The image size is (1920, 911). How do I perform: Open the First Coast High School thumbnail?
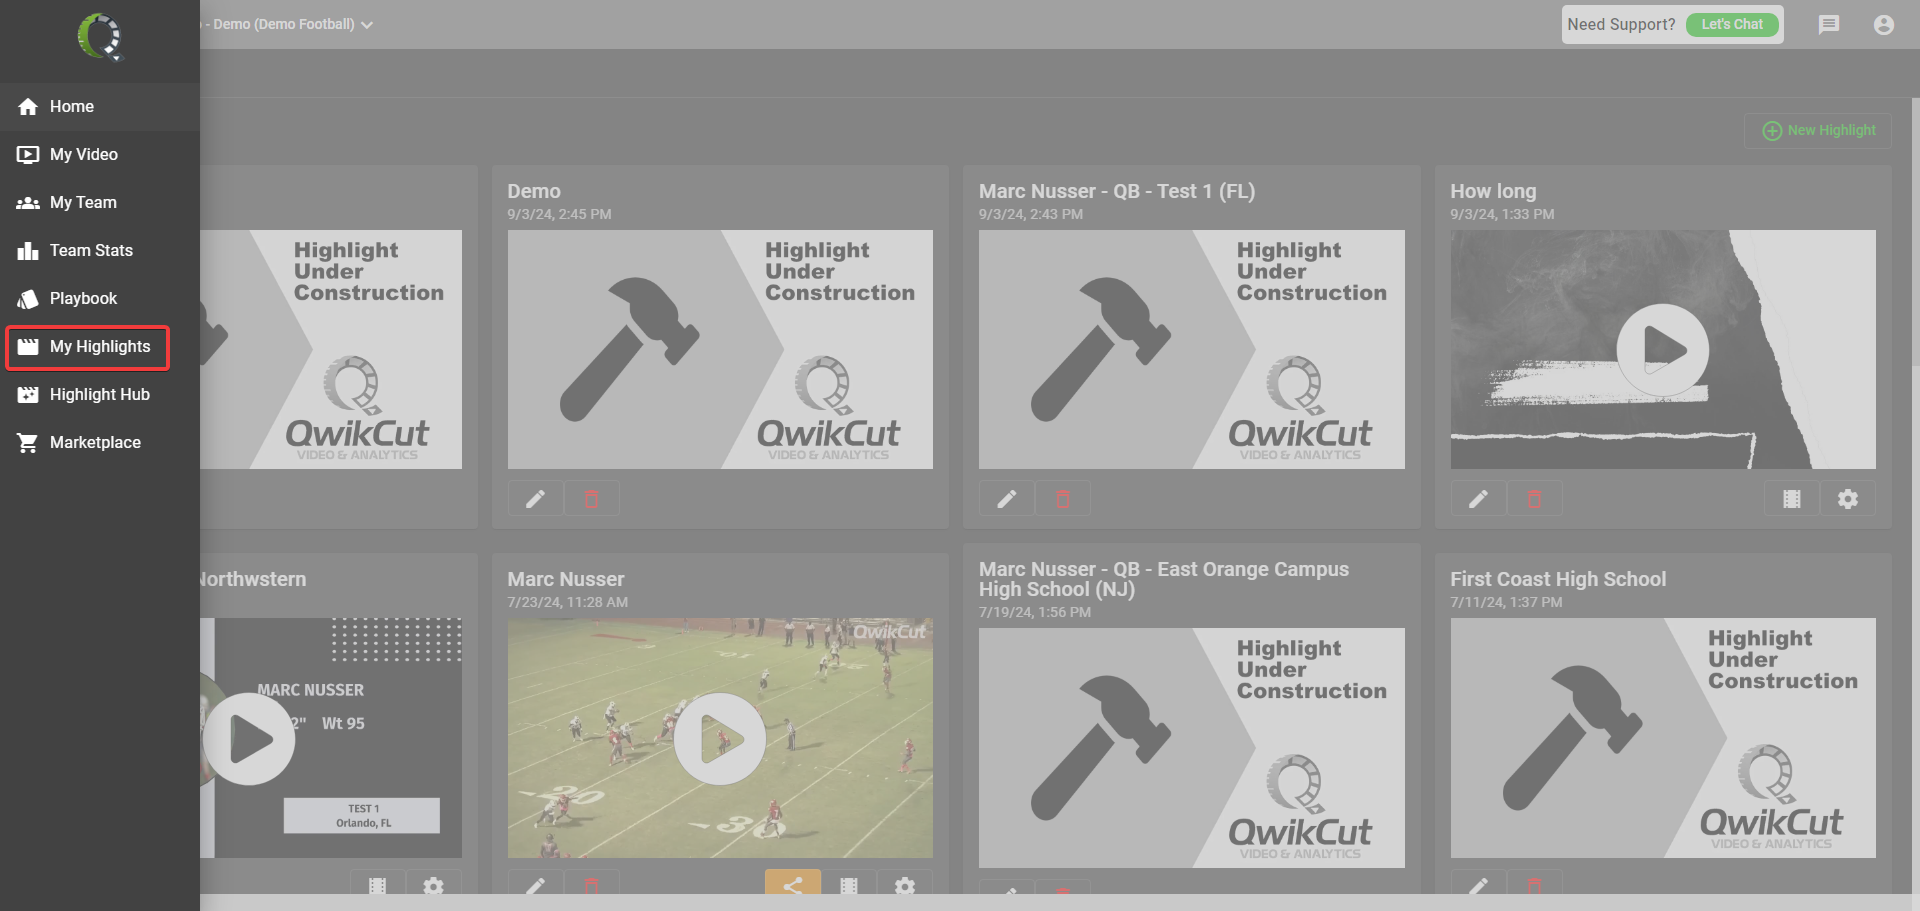click(1663, 738)
